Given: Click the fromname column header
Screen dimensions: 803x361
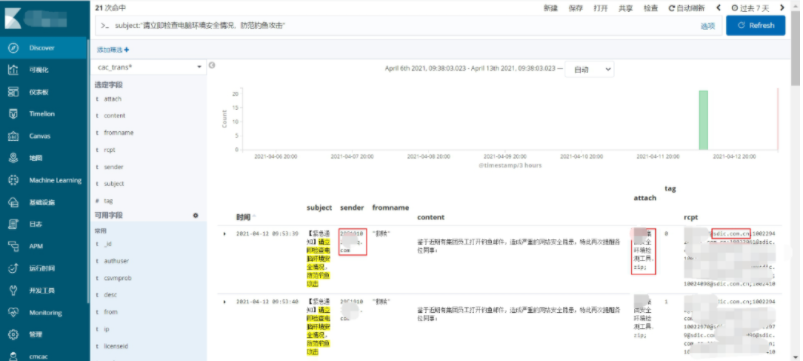Looking at the screenshot, I should (x=390, y=208).
